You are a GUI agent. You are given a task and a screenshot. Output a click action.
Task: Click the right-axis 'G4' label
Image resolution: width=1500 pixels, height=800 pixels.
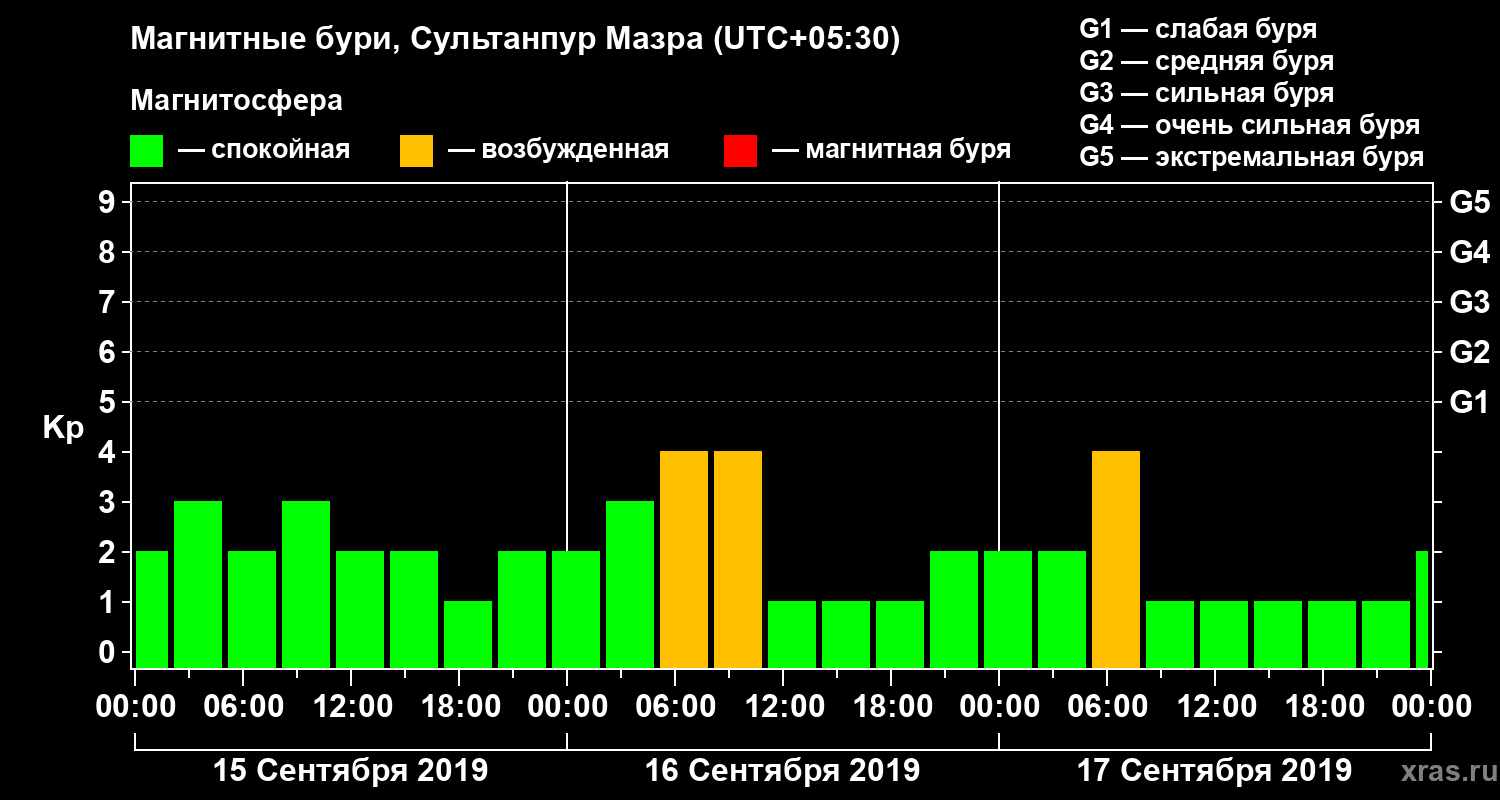[x=1469, y=252]
